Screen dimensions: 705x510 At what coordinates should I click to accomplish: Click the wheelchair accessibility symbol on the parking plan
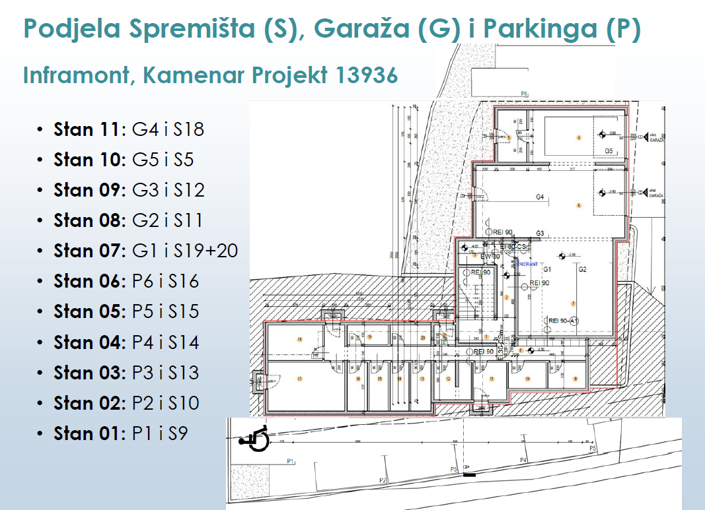pos(254,439)
